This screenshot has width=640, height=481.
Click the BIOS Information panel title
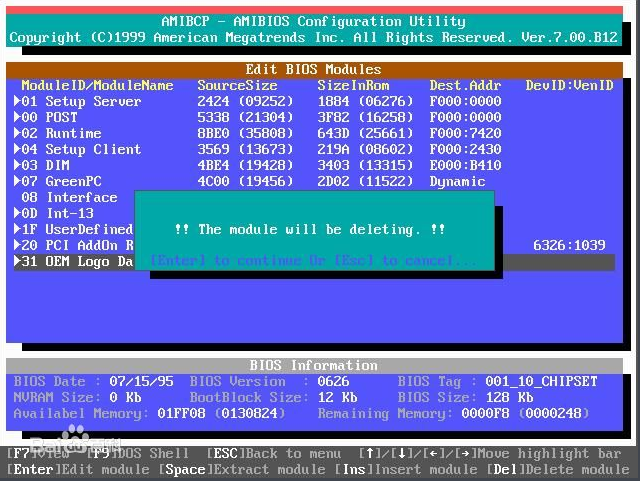pyautogui.click(x=313, y=365)
